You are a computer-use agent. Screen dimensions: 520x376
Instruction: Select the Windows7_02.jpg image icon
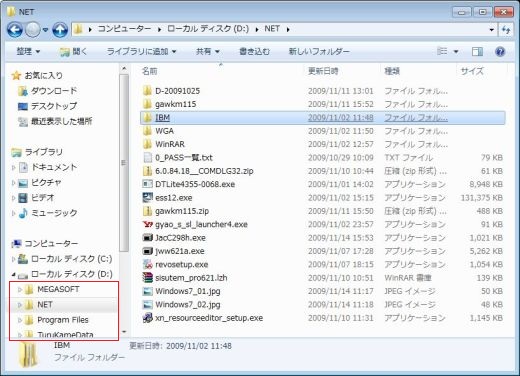[x=147, y=304]
